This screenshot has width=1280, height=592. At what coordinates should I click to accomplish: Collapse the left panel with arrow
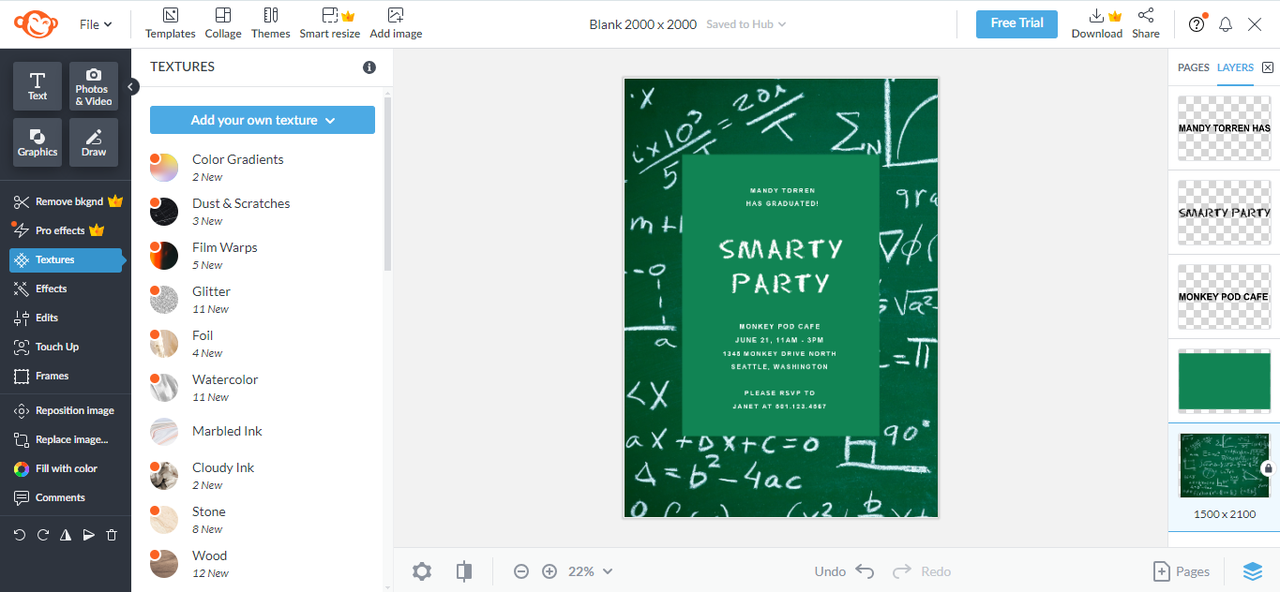pyautogui.click(x=131, y=87)
